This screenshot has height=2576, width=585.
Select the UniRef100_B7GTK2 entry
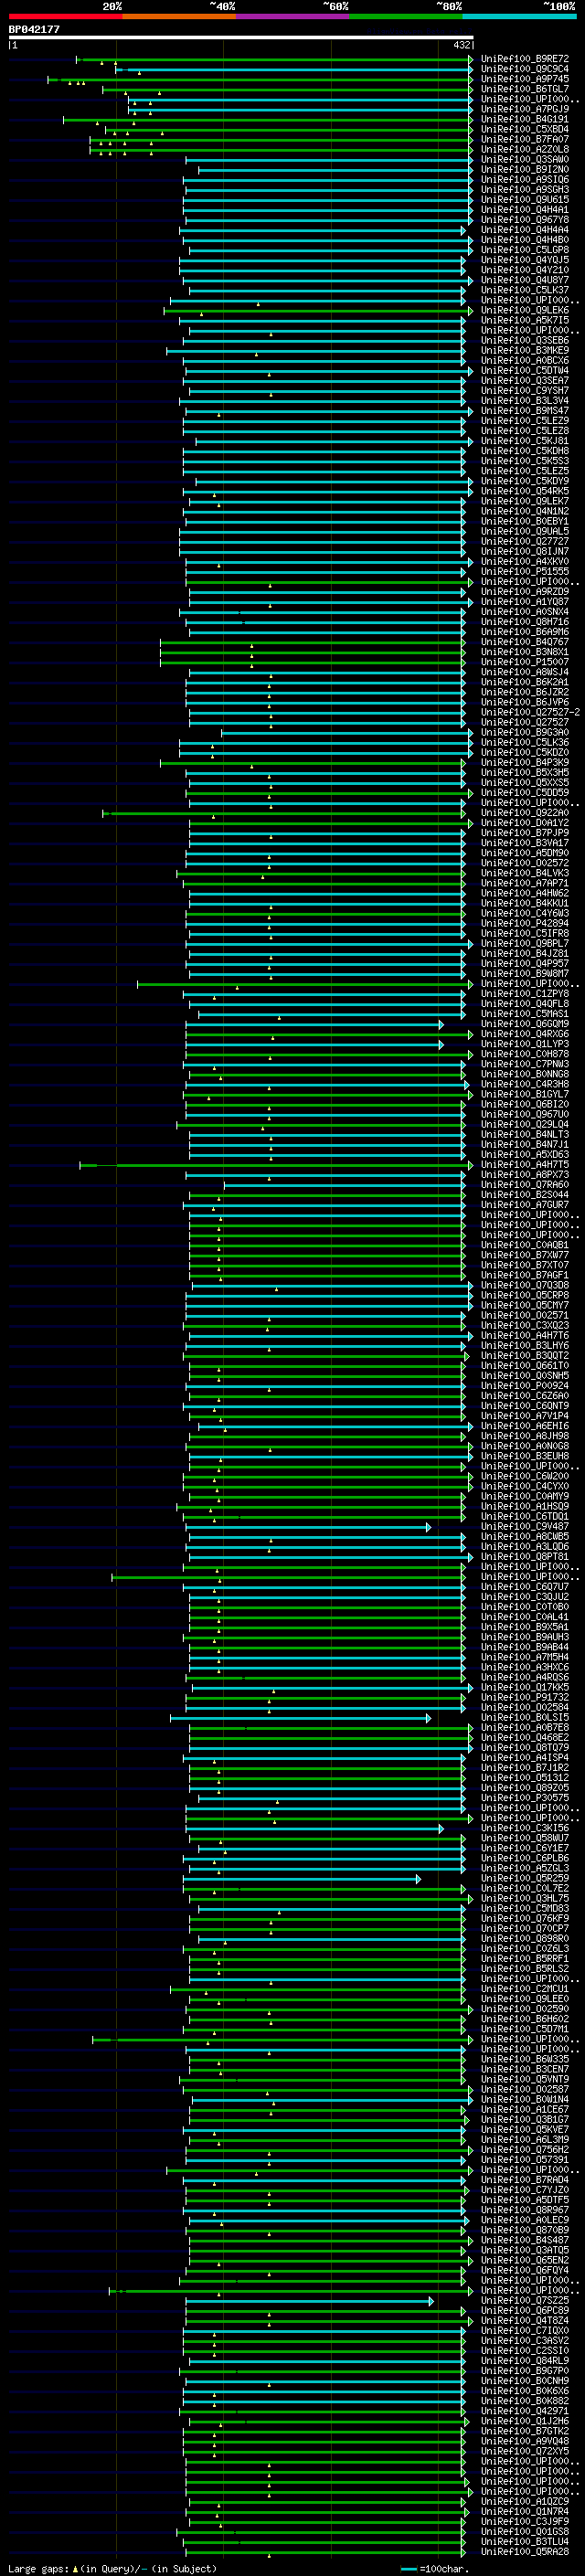click(x=524, y=2431)
